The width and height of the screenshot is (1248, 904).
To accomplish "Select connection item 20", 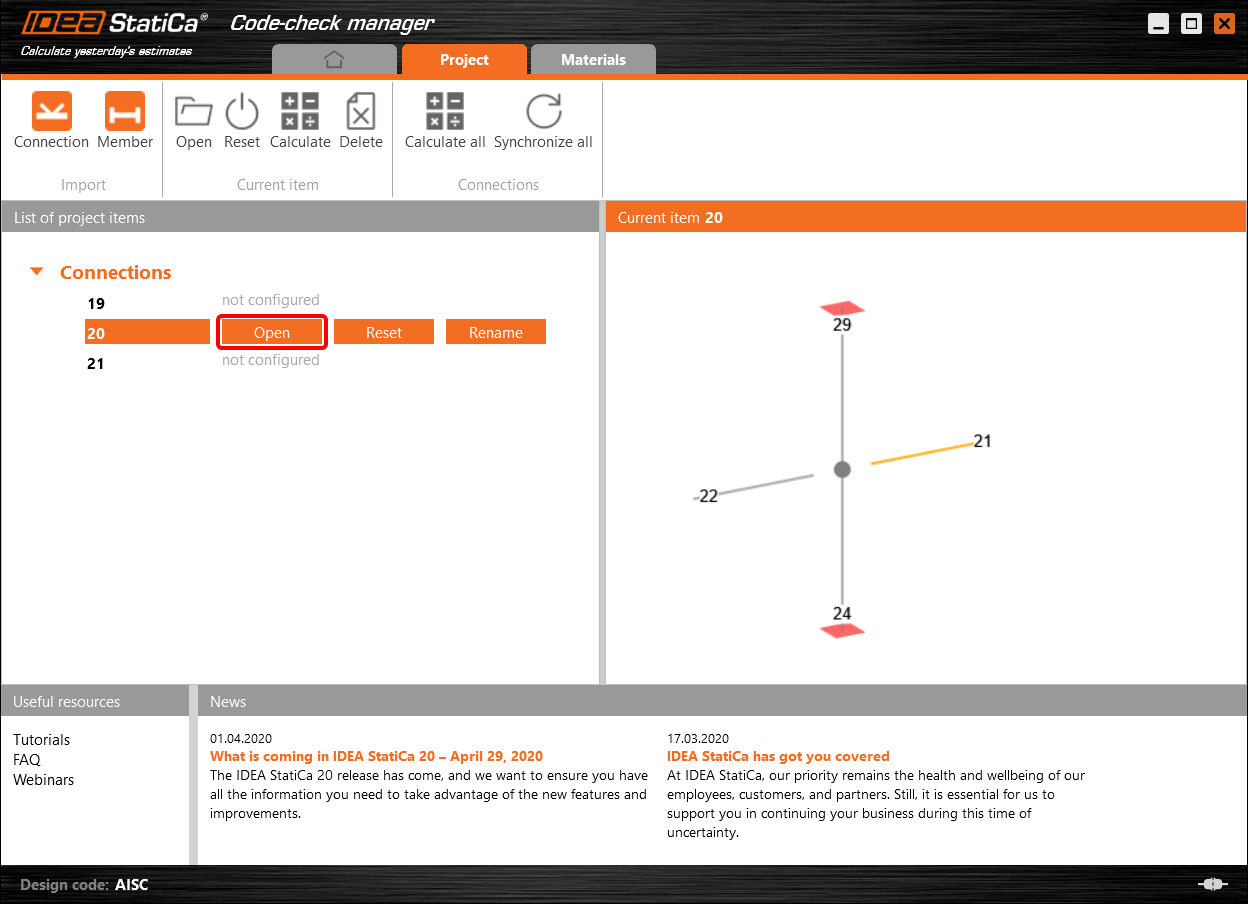I will pos(147,333).
